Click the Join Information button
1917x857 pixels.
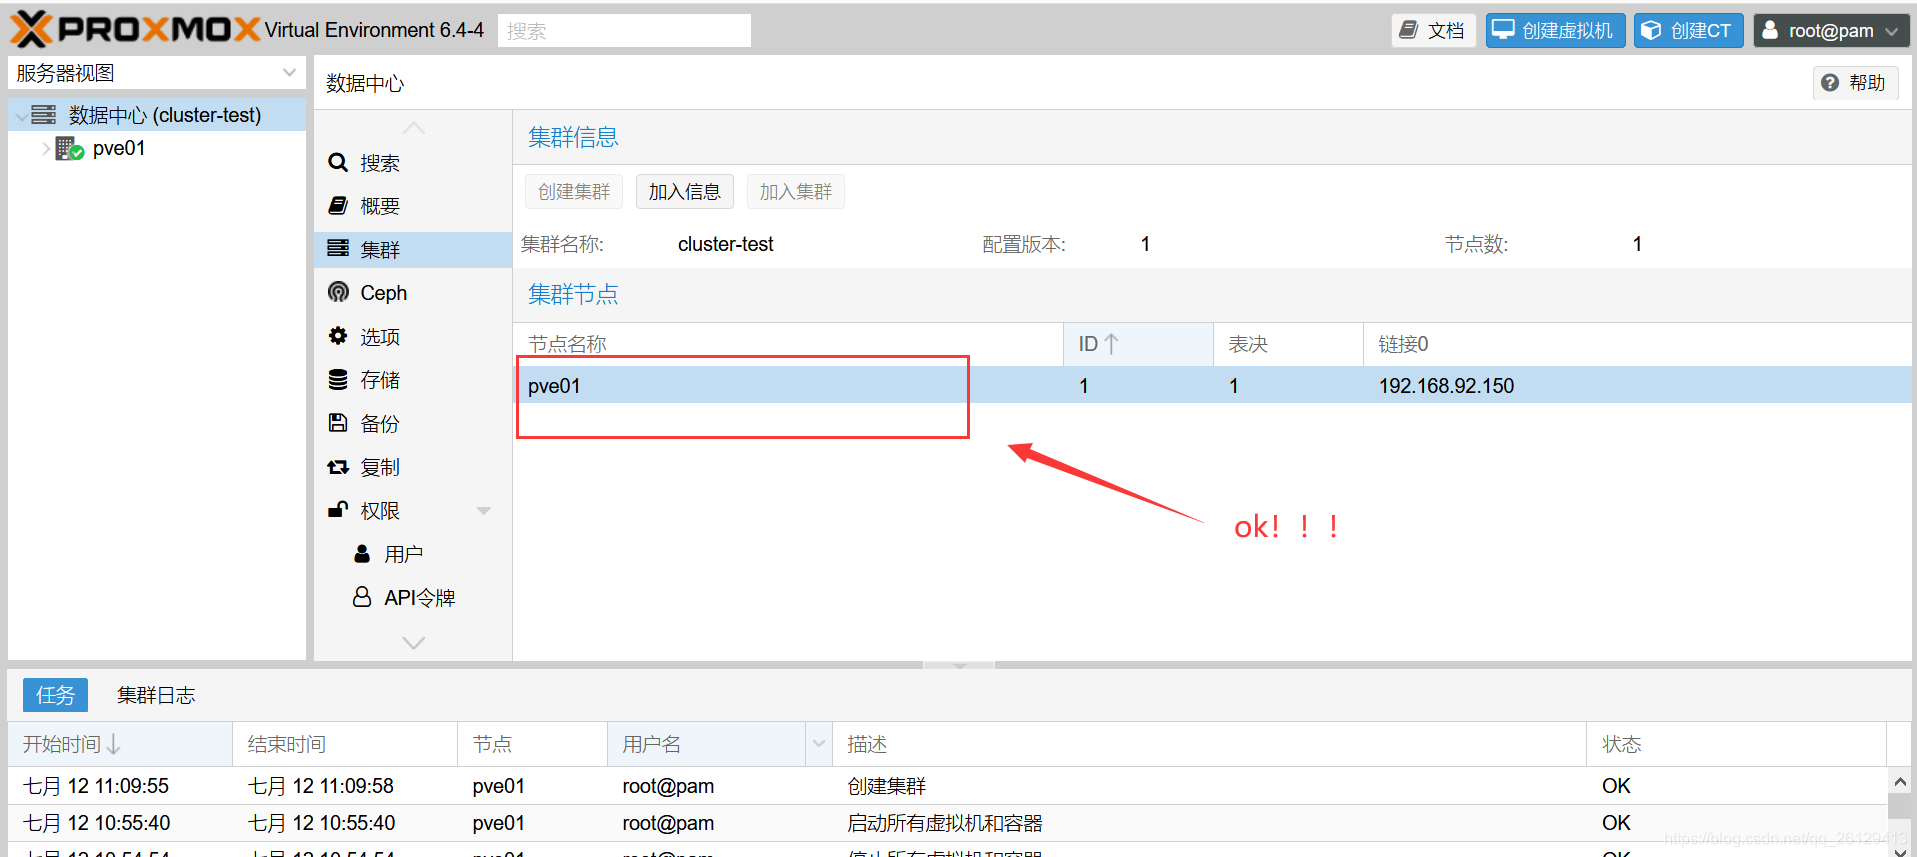[685, 192]
